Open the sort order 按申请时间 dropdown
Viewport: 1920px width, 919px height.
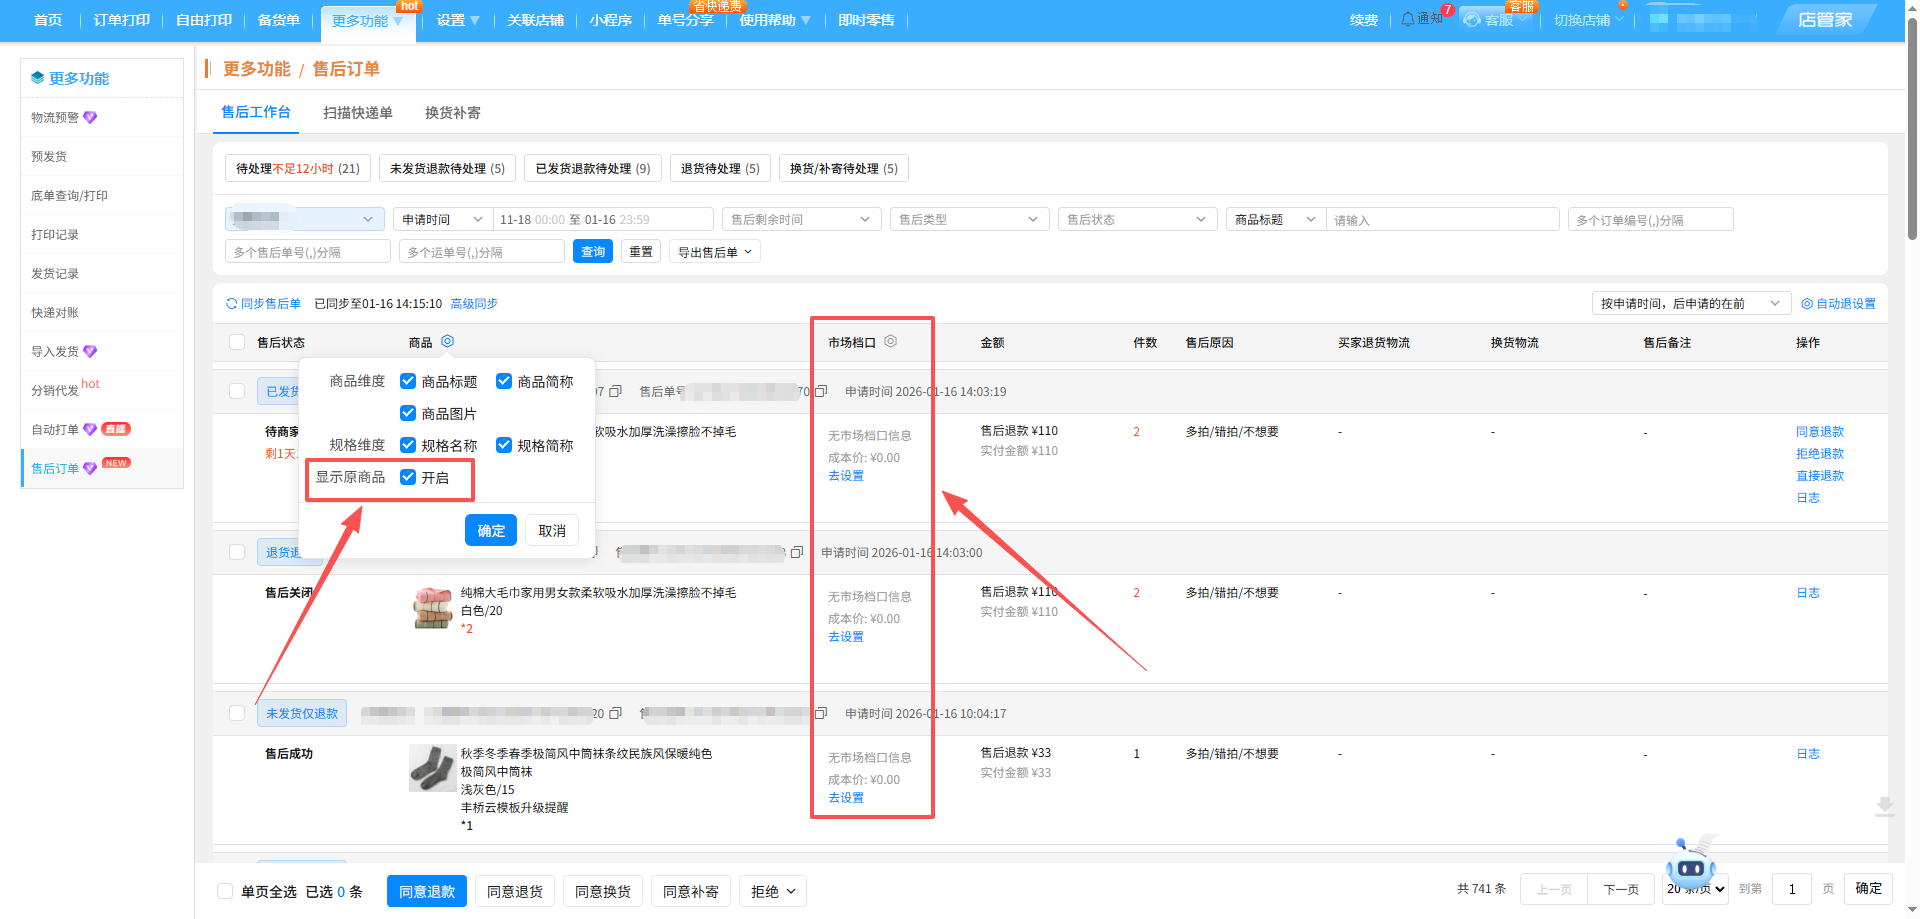pyautogui.click(x=1689, y=304)
